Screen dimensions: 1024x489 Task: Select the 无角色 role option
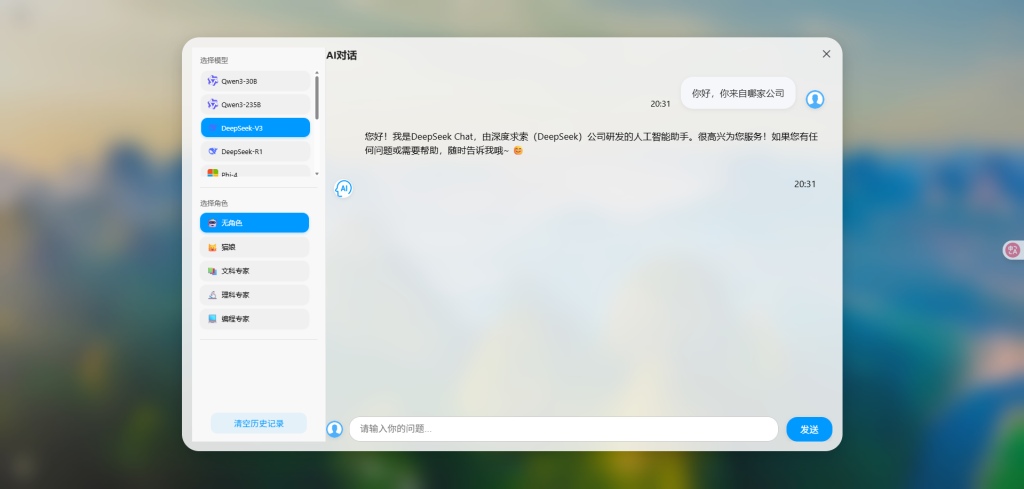[254, 223]
